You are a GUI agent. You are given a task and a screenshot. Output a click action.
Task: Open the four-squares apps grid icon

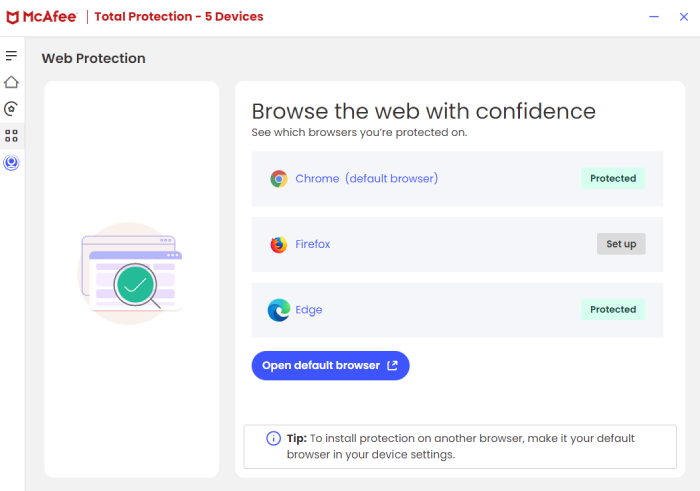pos(11,135)
